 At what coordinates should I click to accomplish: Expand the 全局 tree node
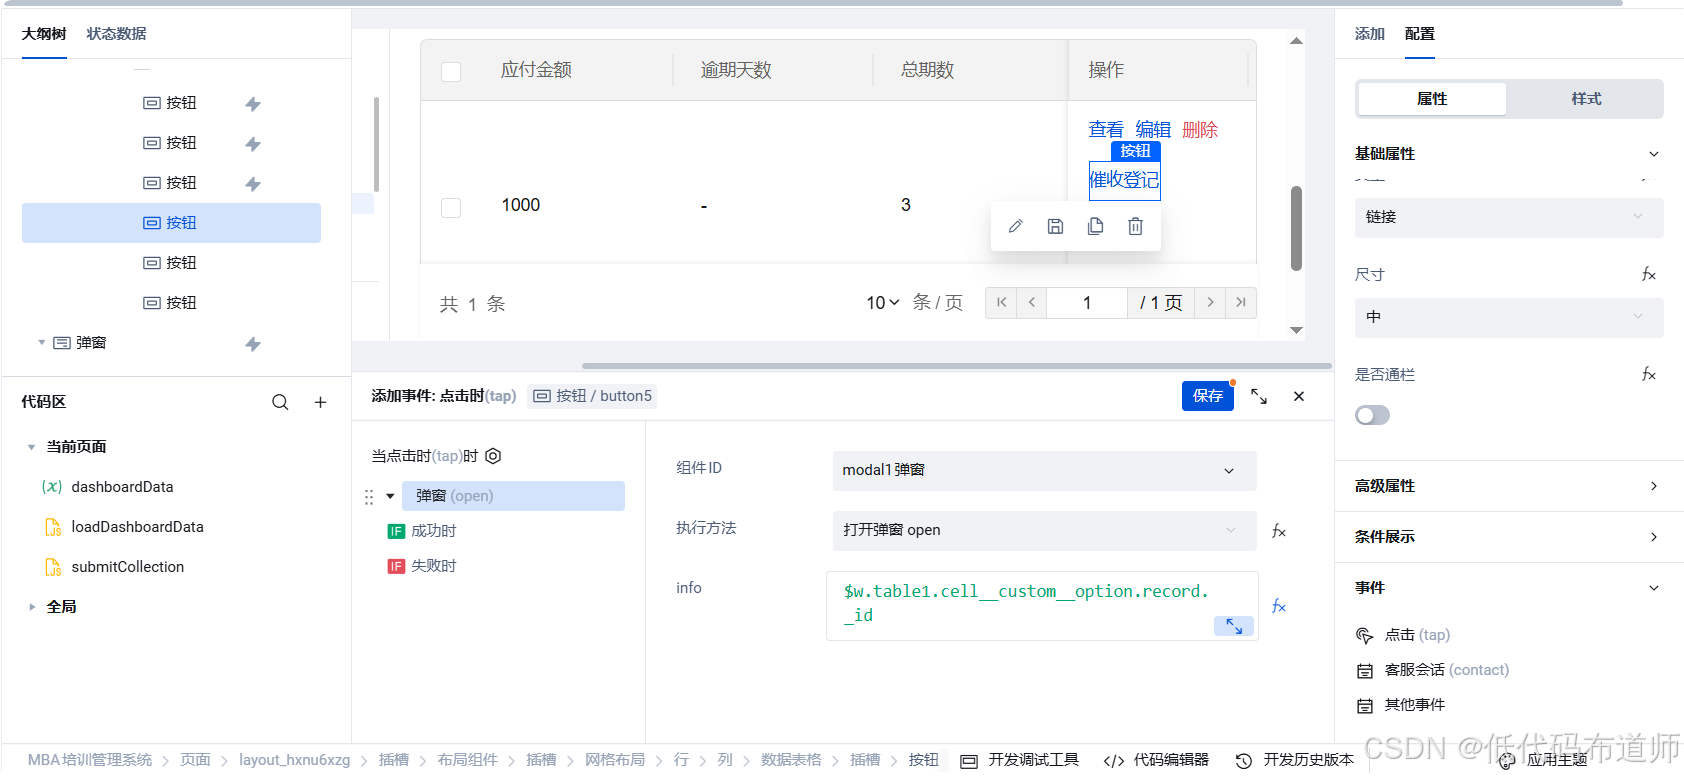32,607
